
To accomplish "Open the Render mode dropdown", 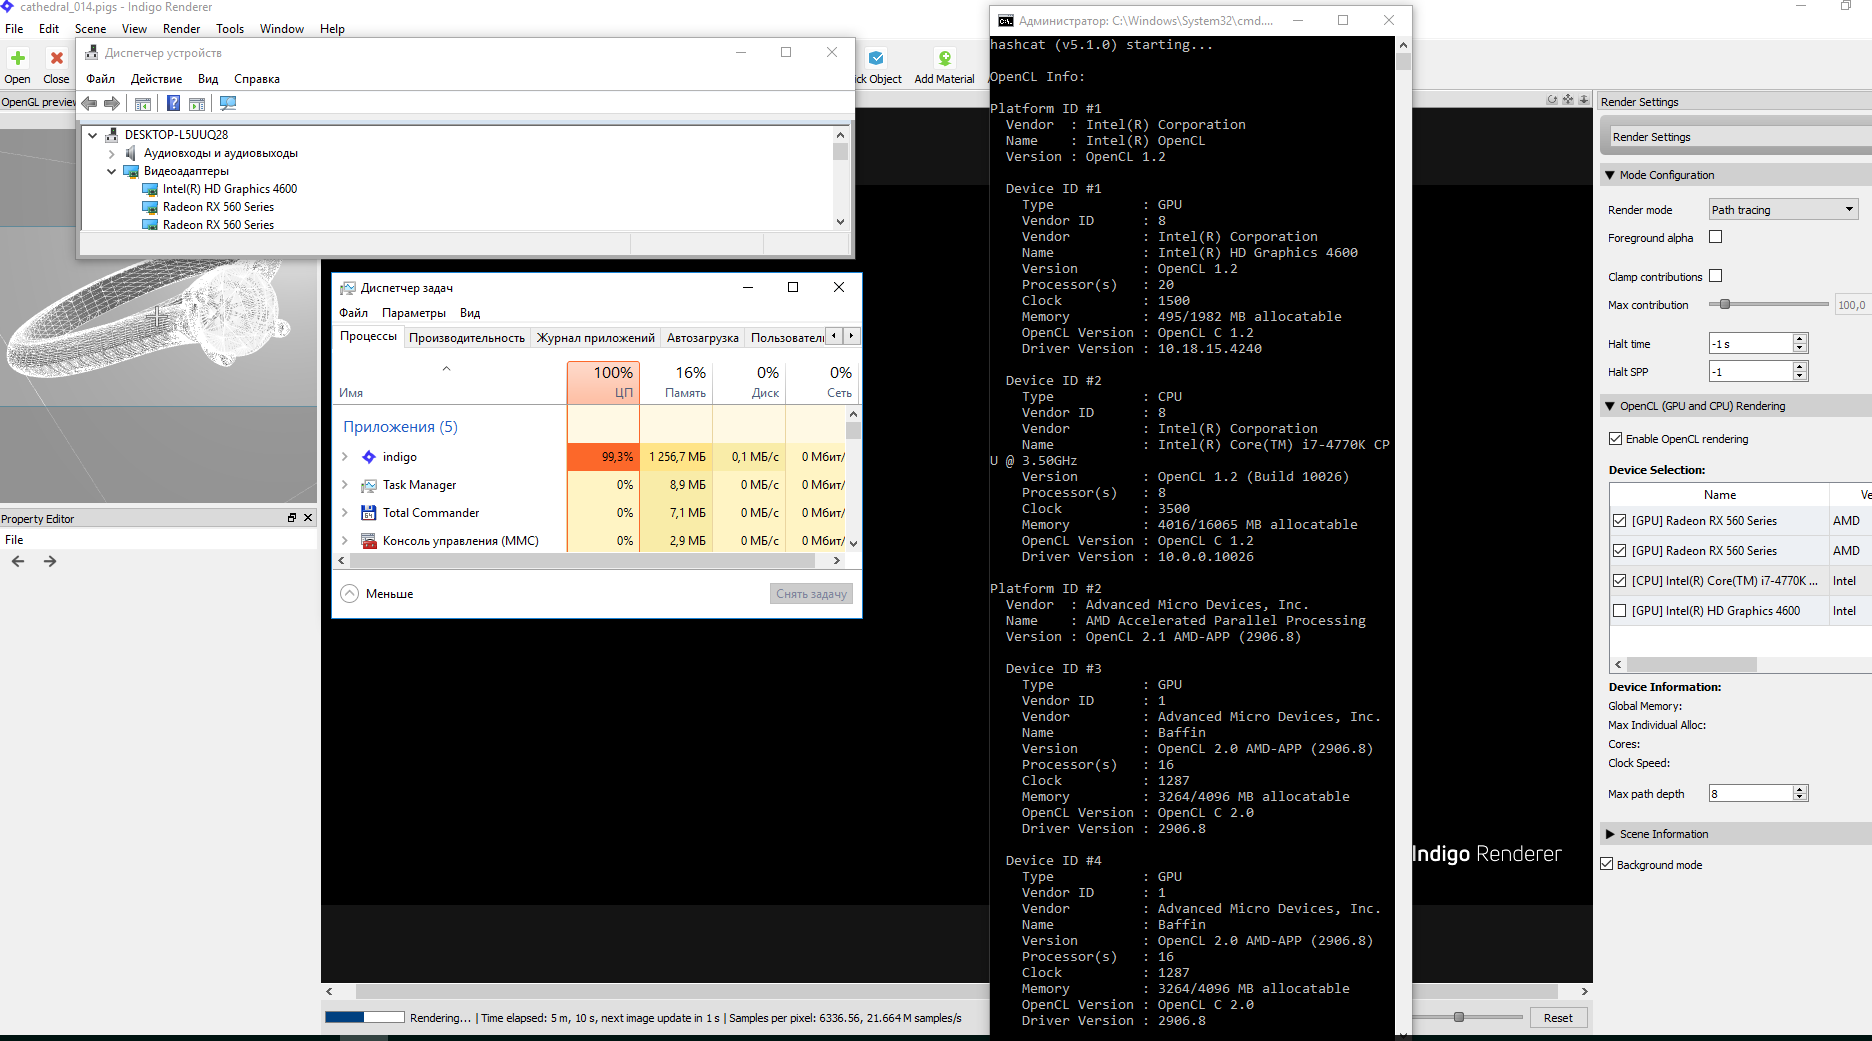I will coord(1783,209).
